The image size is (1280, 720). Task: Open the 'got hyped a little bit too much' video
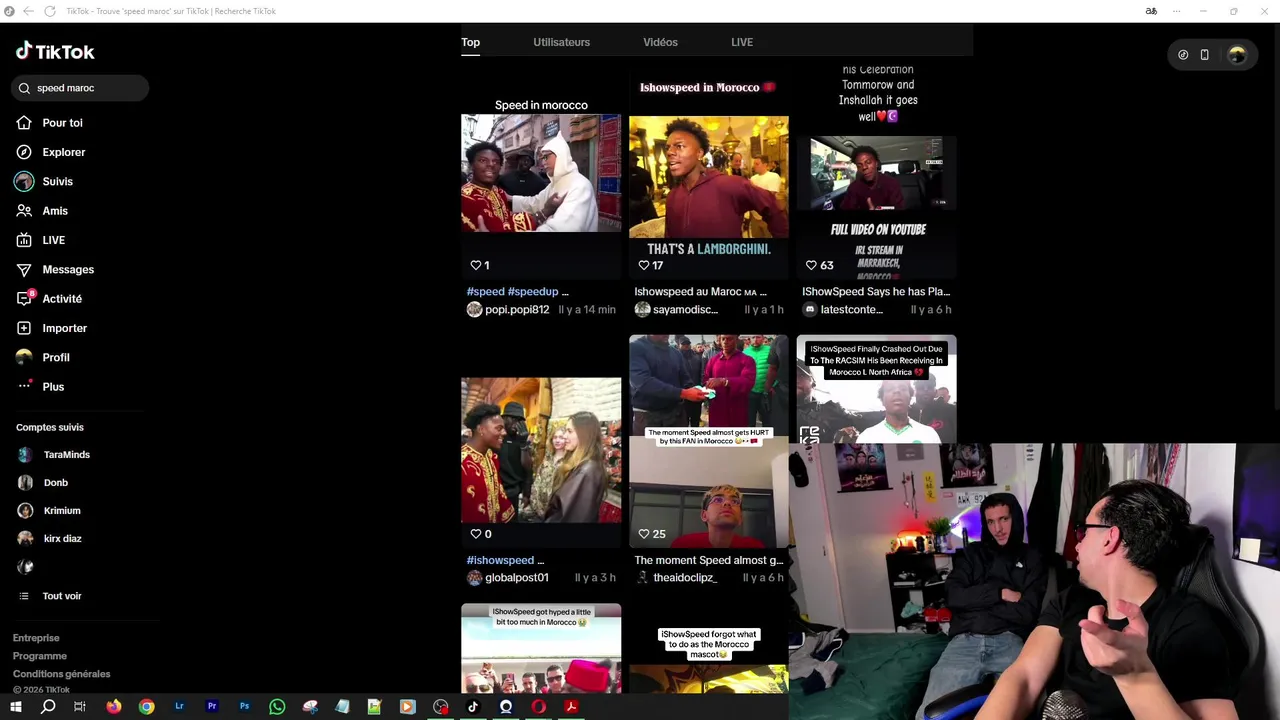(x=541, y=648)
